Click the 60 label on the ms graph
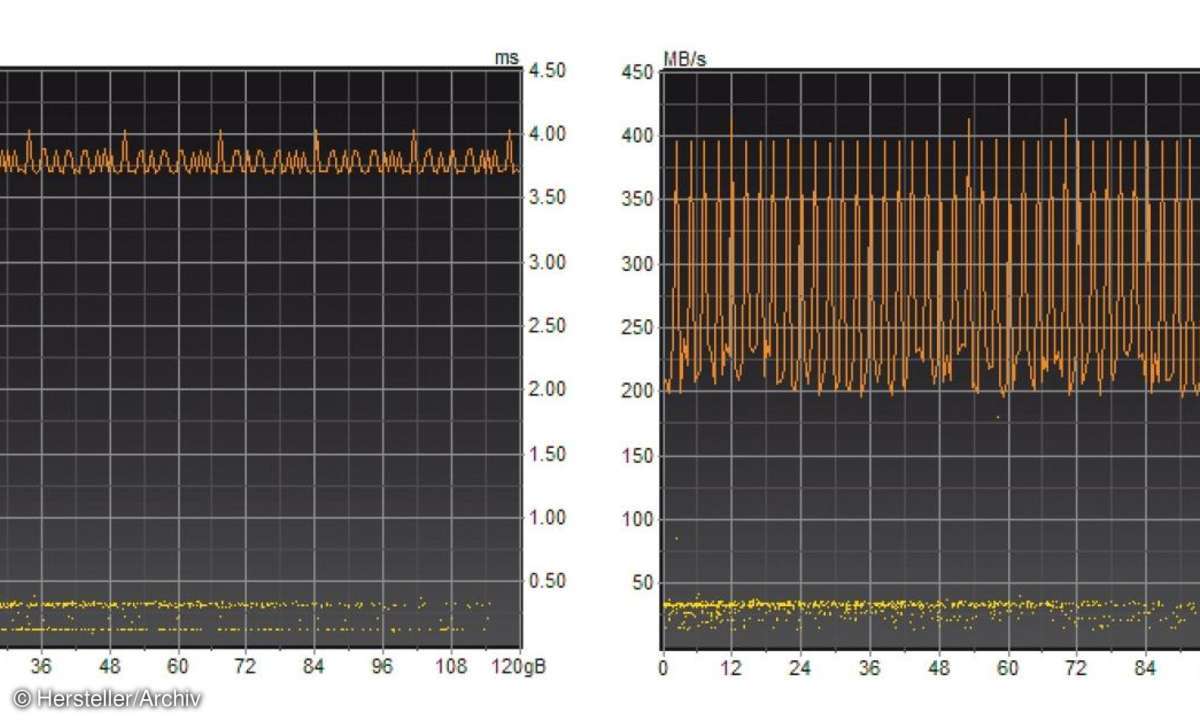 point(178,665)
